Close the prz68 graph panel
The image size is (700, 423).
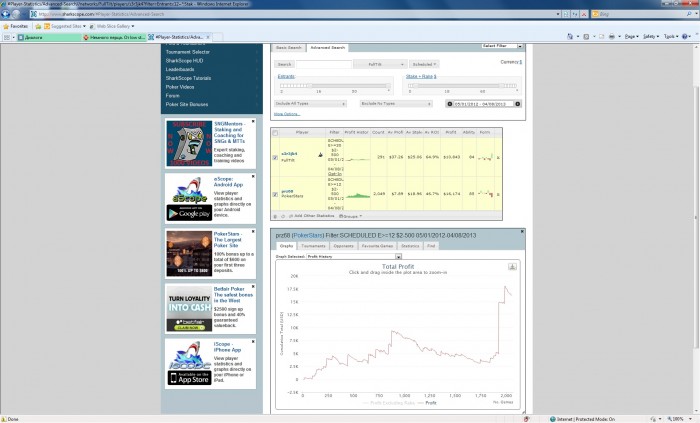click(522, 232)
